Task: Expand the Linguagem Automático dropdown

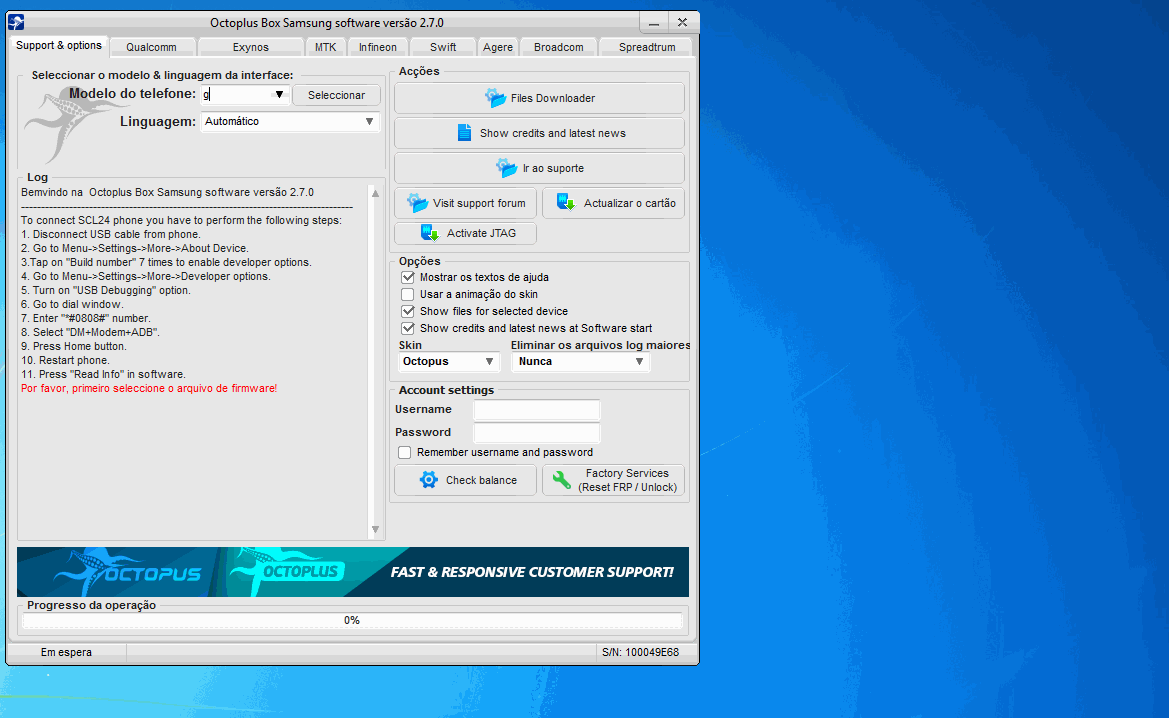Action: click(369, 122)
